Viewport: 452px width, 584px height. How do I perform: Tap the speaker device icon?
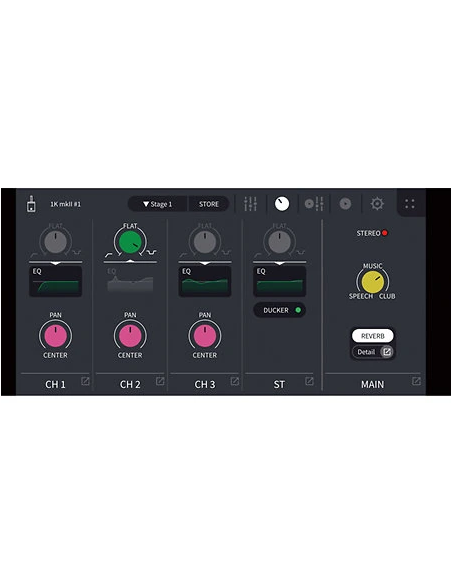32,204
